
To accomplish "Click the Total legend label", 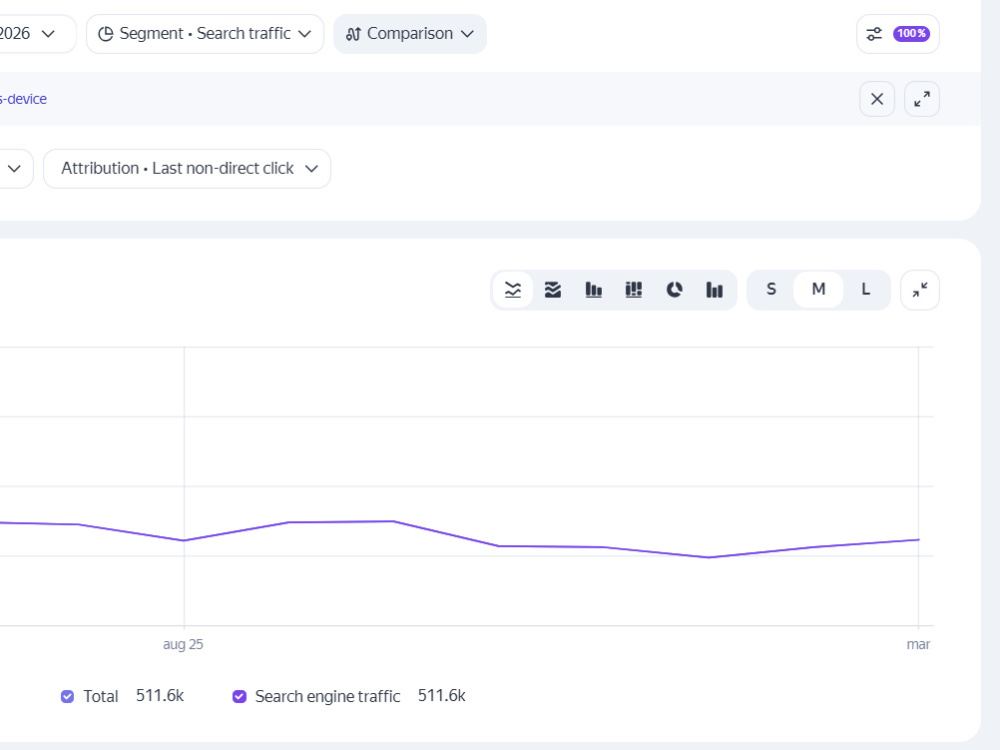I will pyautogui.click(x=101, y=696).
